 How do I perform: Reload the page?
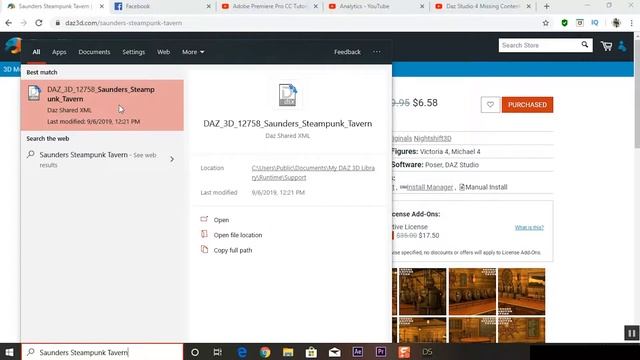[x=39, y=23]
